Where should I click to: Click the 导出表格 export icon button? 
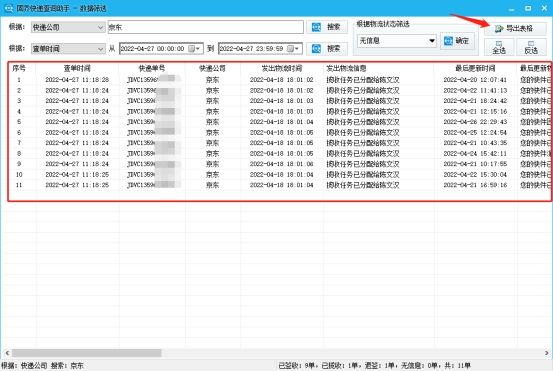pyautogui.click(x=515, y=28)
